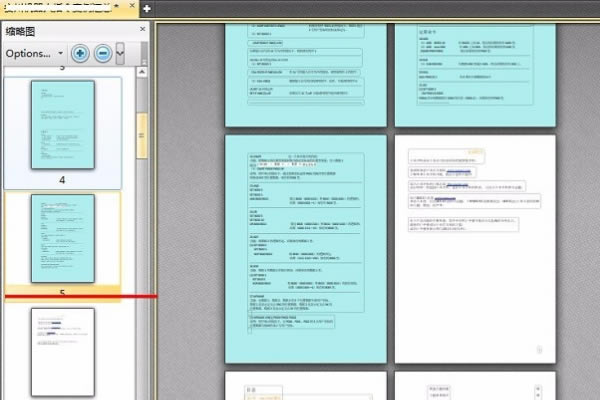The width and height of the screenshot is (600, 400).
Task: Expand the thumbnail toolbar overflow chevron
Action: click(x=120, y=53)
